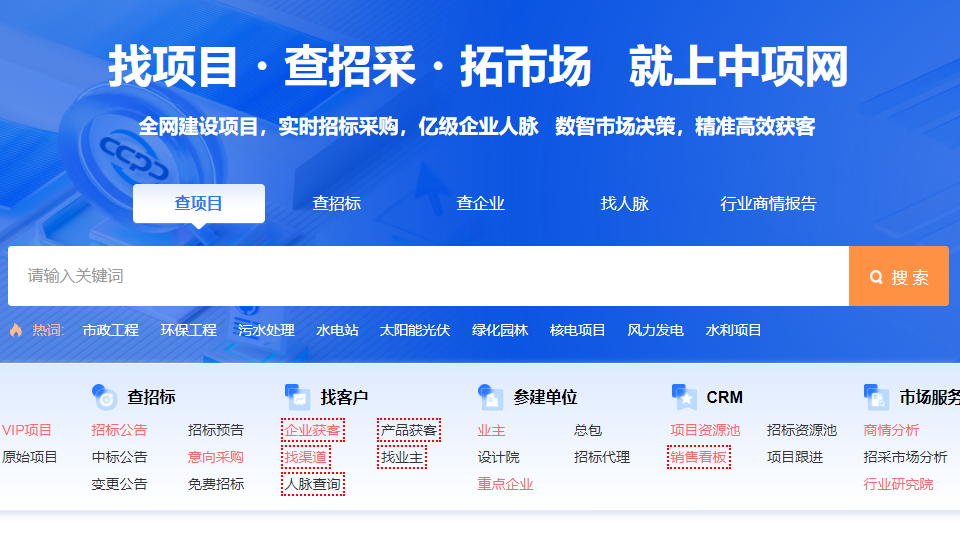Choose hot keyword 污水处理
This screenshot has width=960, height=540.
266,330
